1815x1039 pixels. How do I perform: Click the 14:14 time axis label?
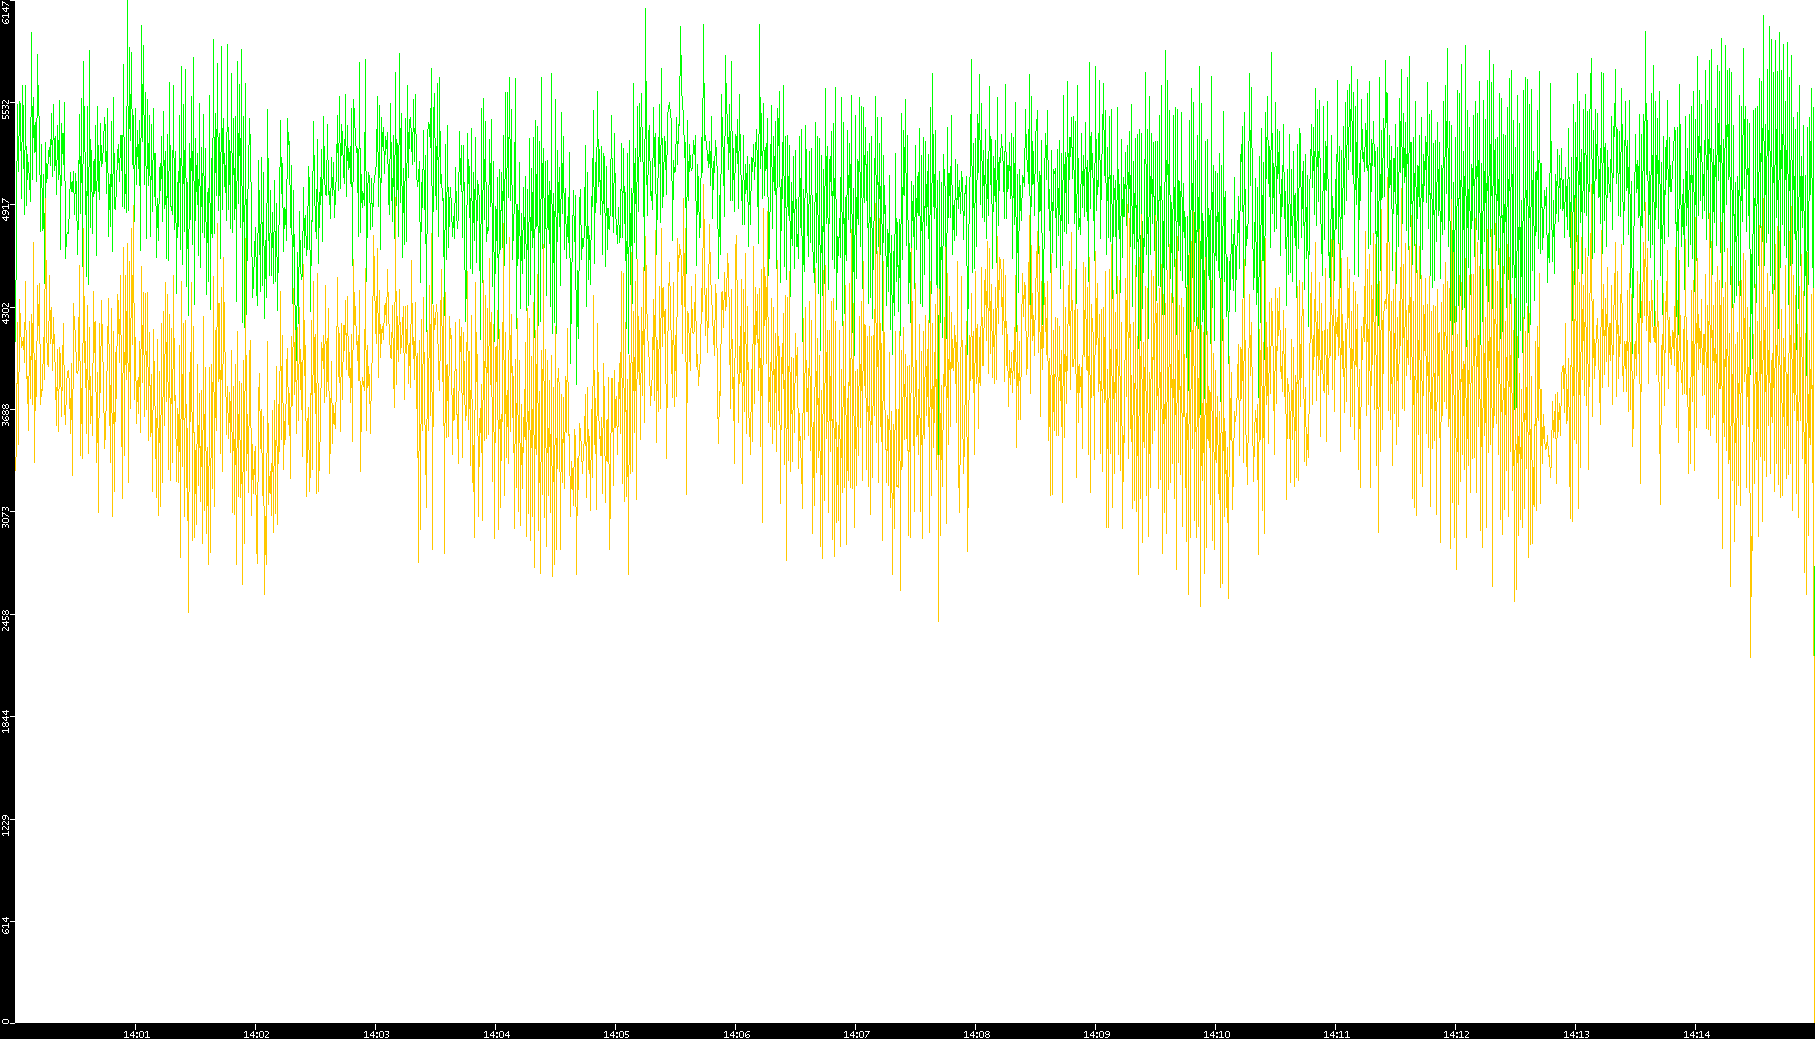click(x=1696, y=1034)
